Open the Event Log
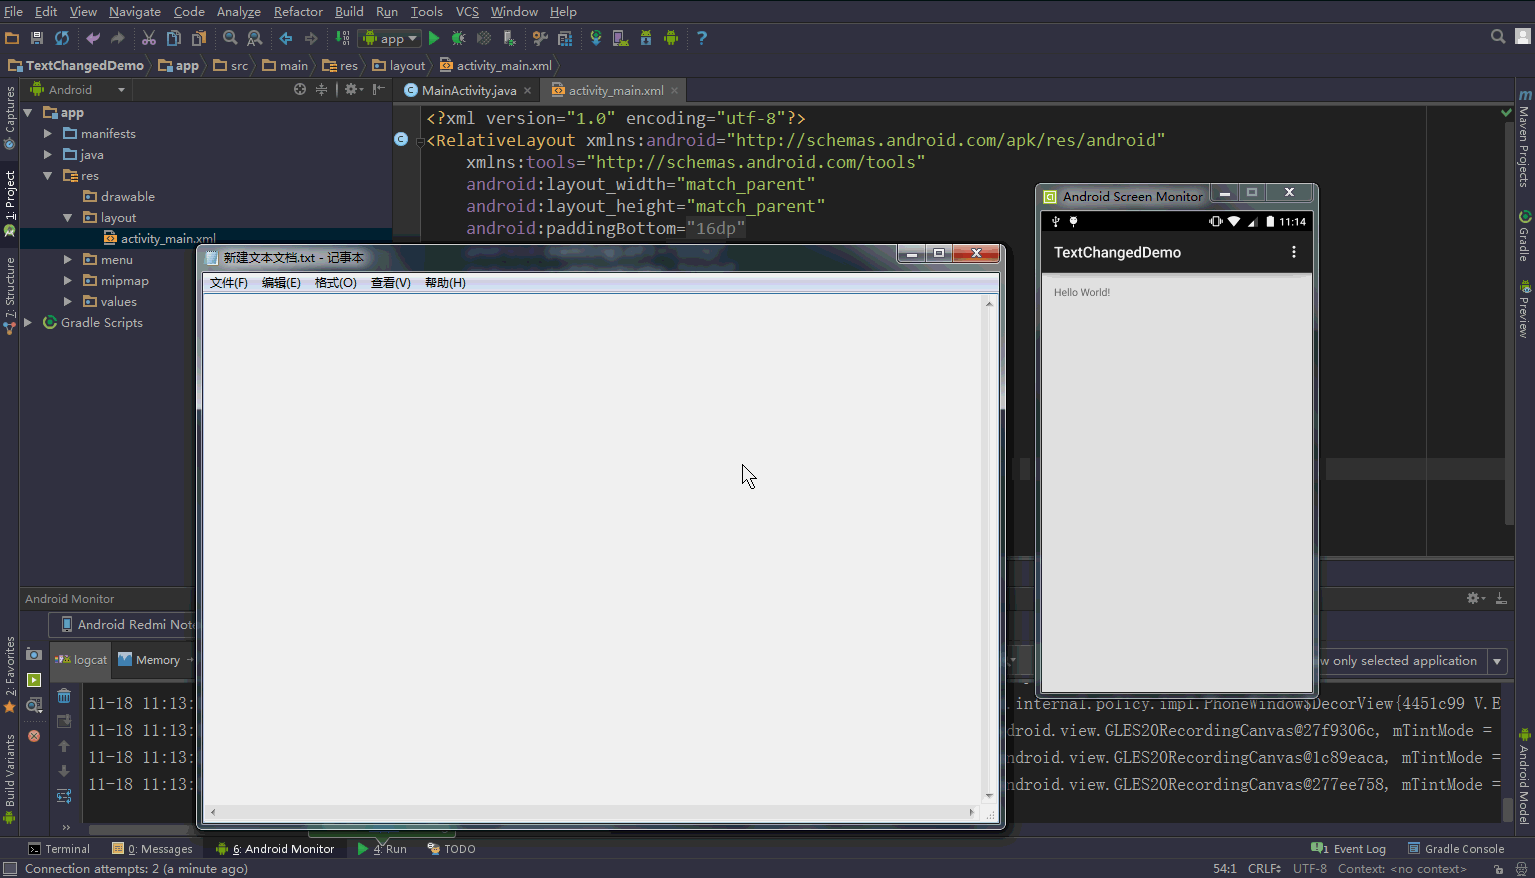The height and width of the screenshot is (878, 1535). [1348, 848]
